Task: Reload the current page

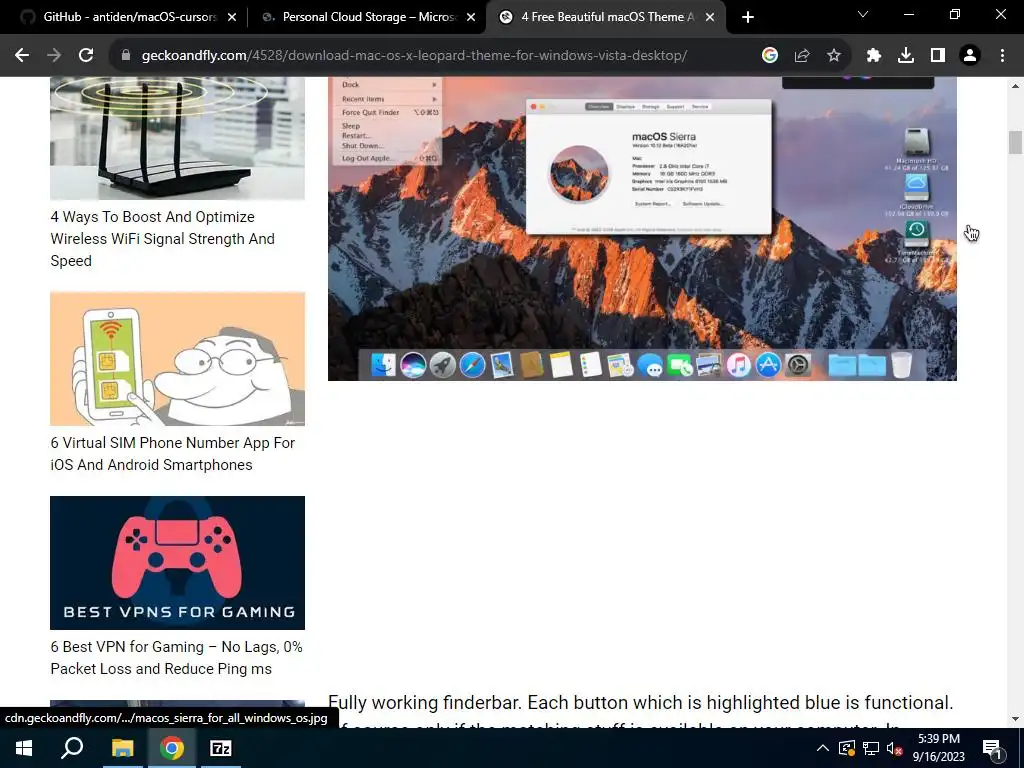Action: pyautogui.click(x=86, y=56)
